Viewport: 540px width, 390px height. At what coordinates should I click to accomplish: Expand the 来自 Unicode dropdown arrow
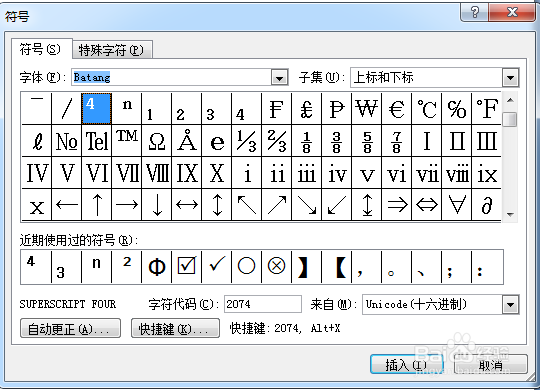coord(510,305)
